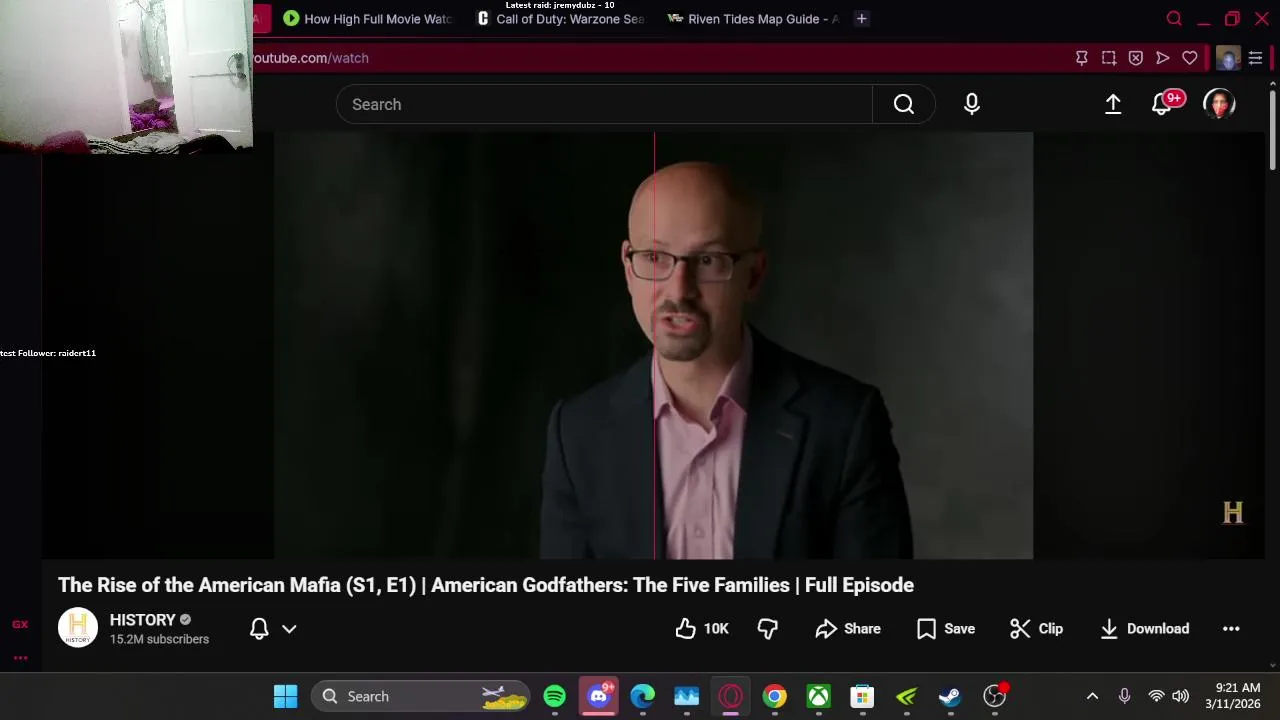
Task: Click the GX icon in Opera sidebar
Action: (x=20, y=625)
